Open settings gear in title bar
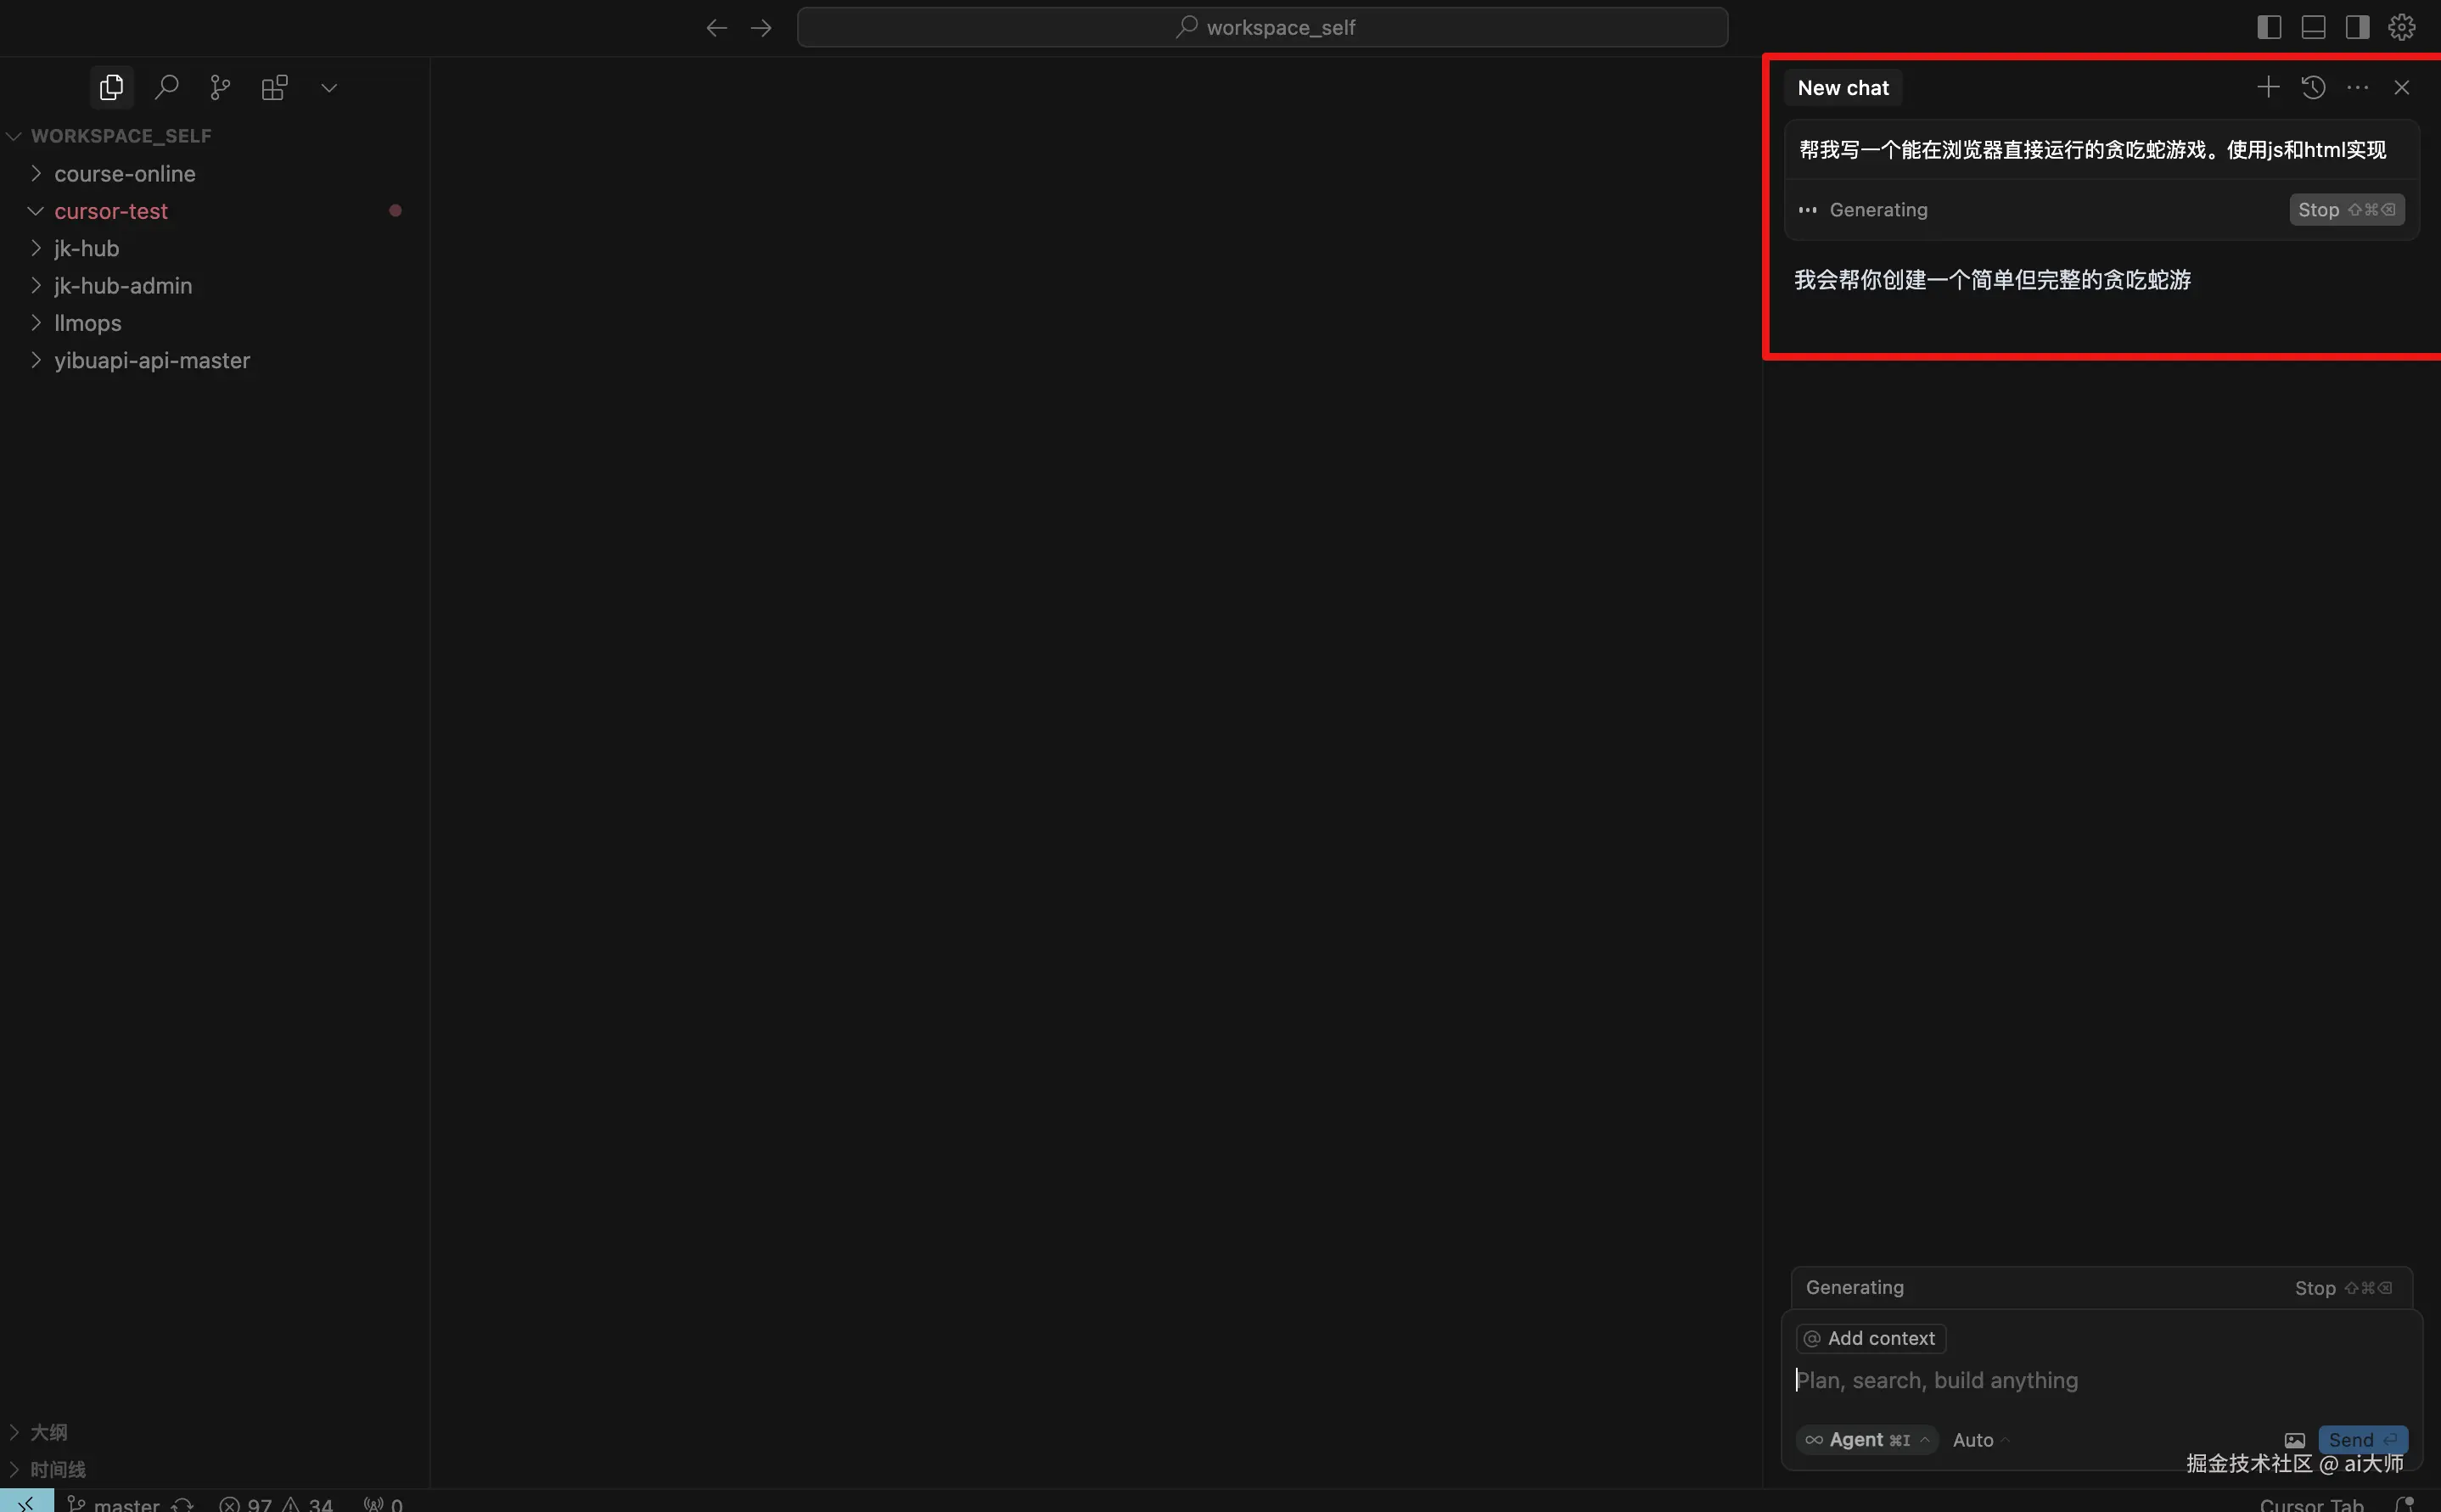 [x=2401, y=27]
